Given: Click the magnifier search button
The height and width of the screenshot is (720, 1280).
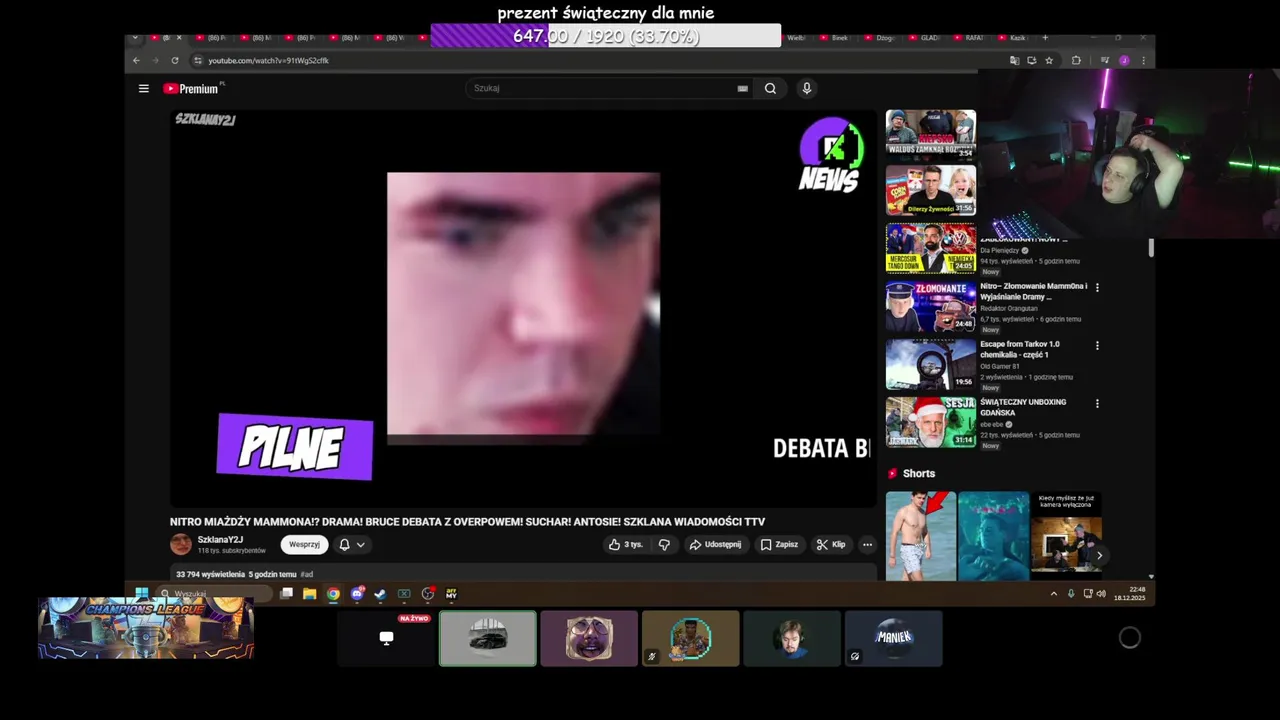Looking at the screenshot, I should (x=770, y=88).
